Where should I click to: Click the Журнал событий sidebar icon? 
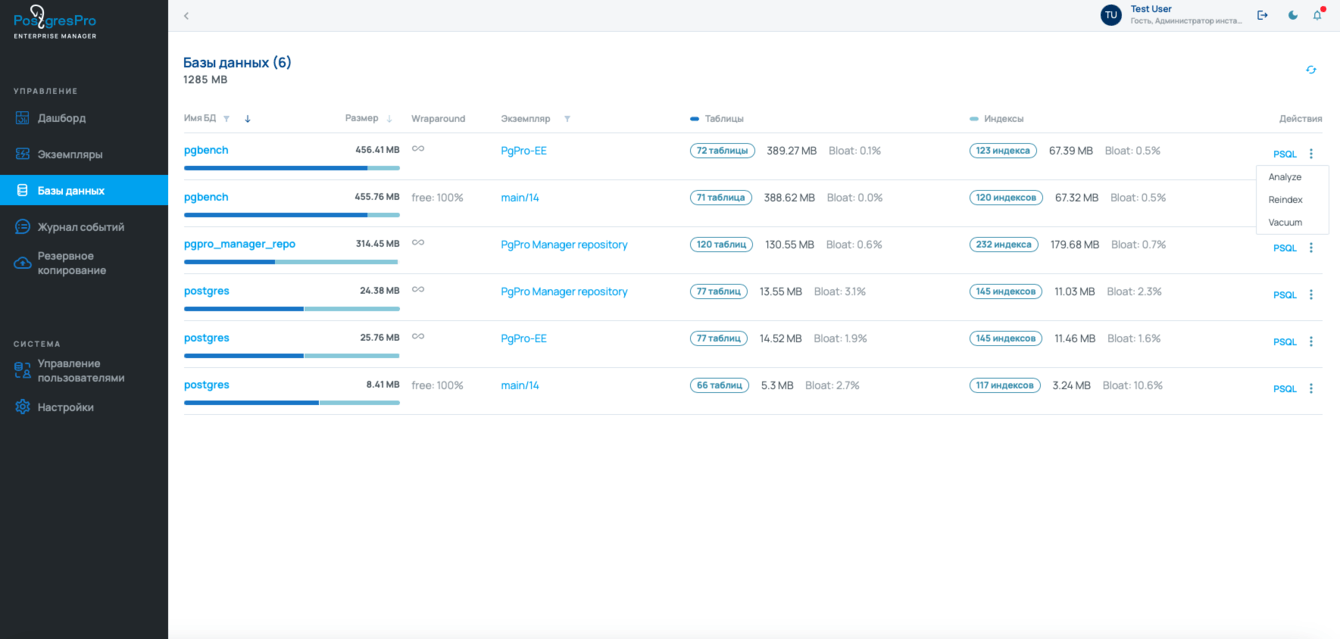coord(22,227)
